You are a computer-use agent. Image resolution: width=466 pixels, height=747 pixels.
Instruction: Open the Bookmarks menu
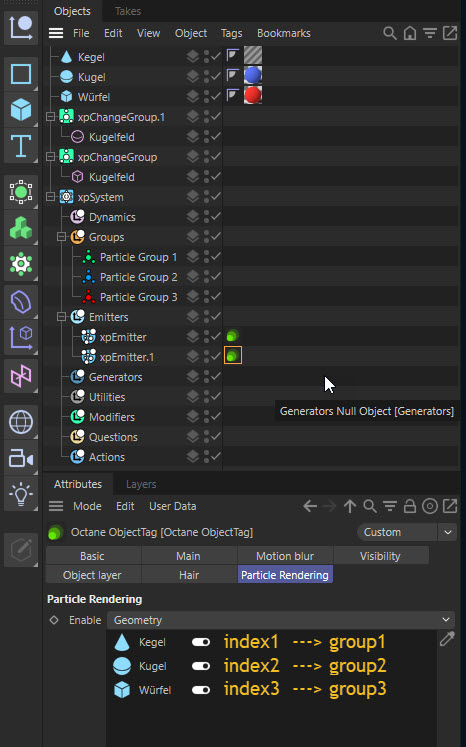click(284, 33)
